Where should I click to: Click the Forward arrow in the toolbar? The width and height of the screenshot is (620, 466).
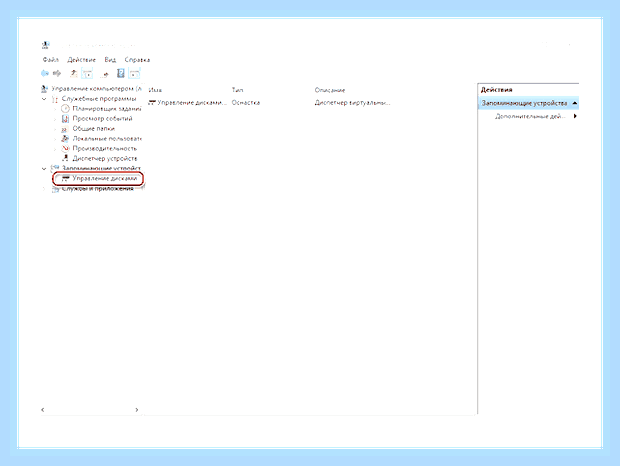pos(57,73)
